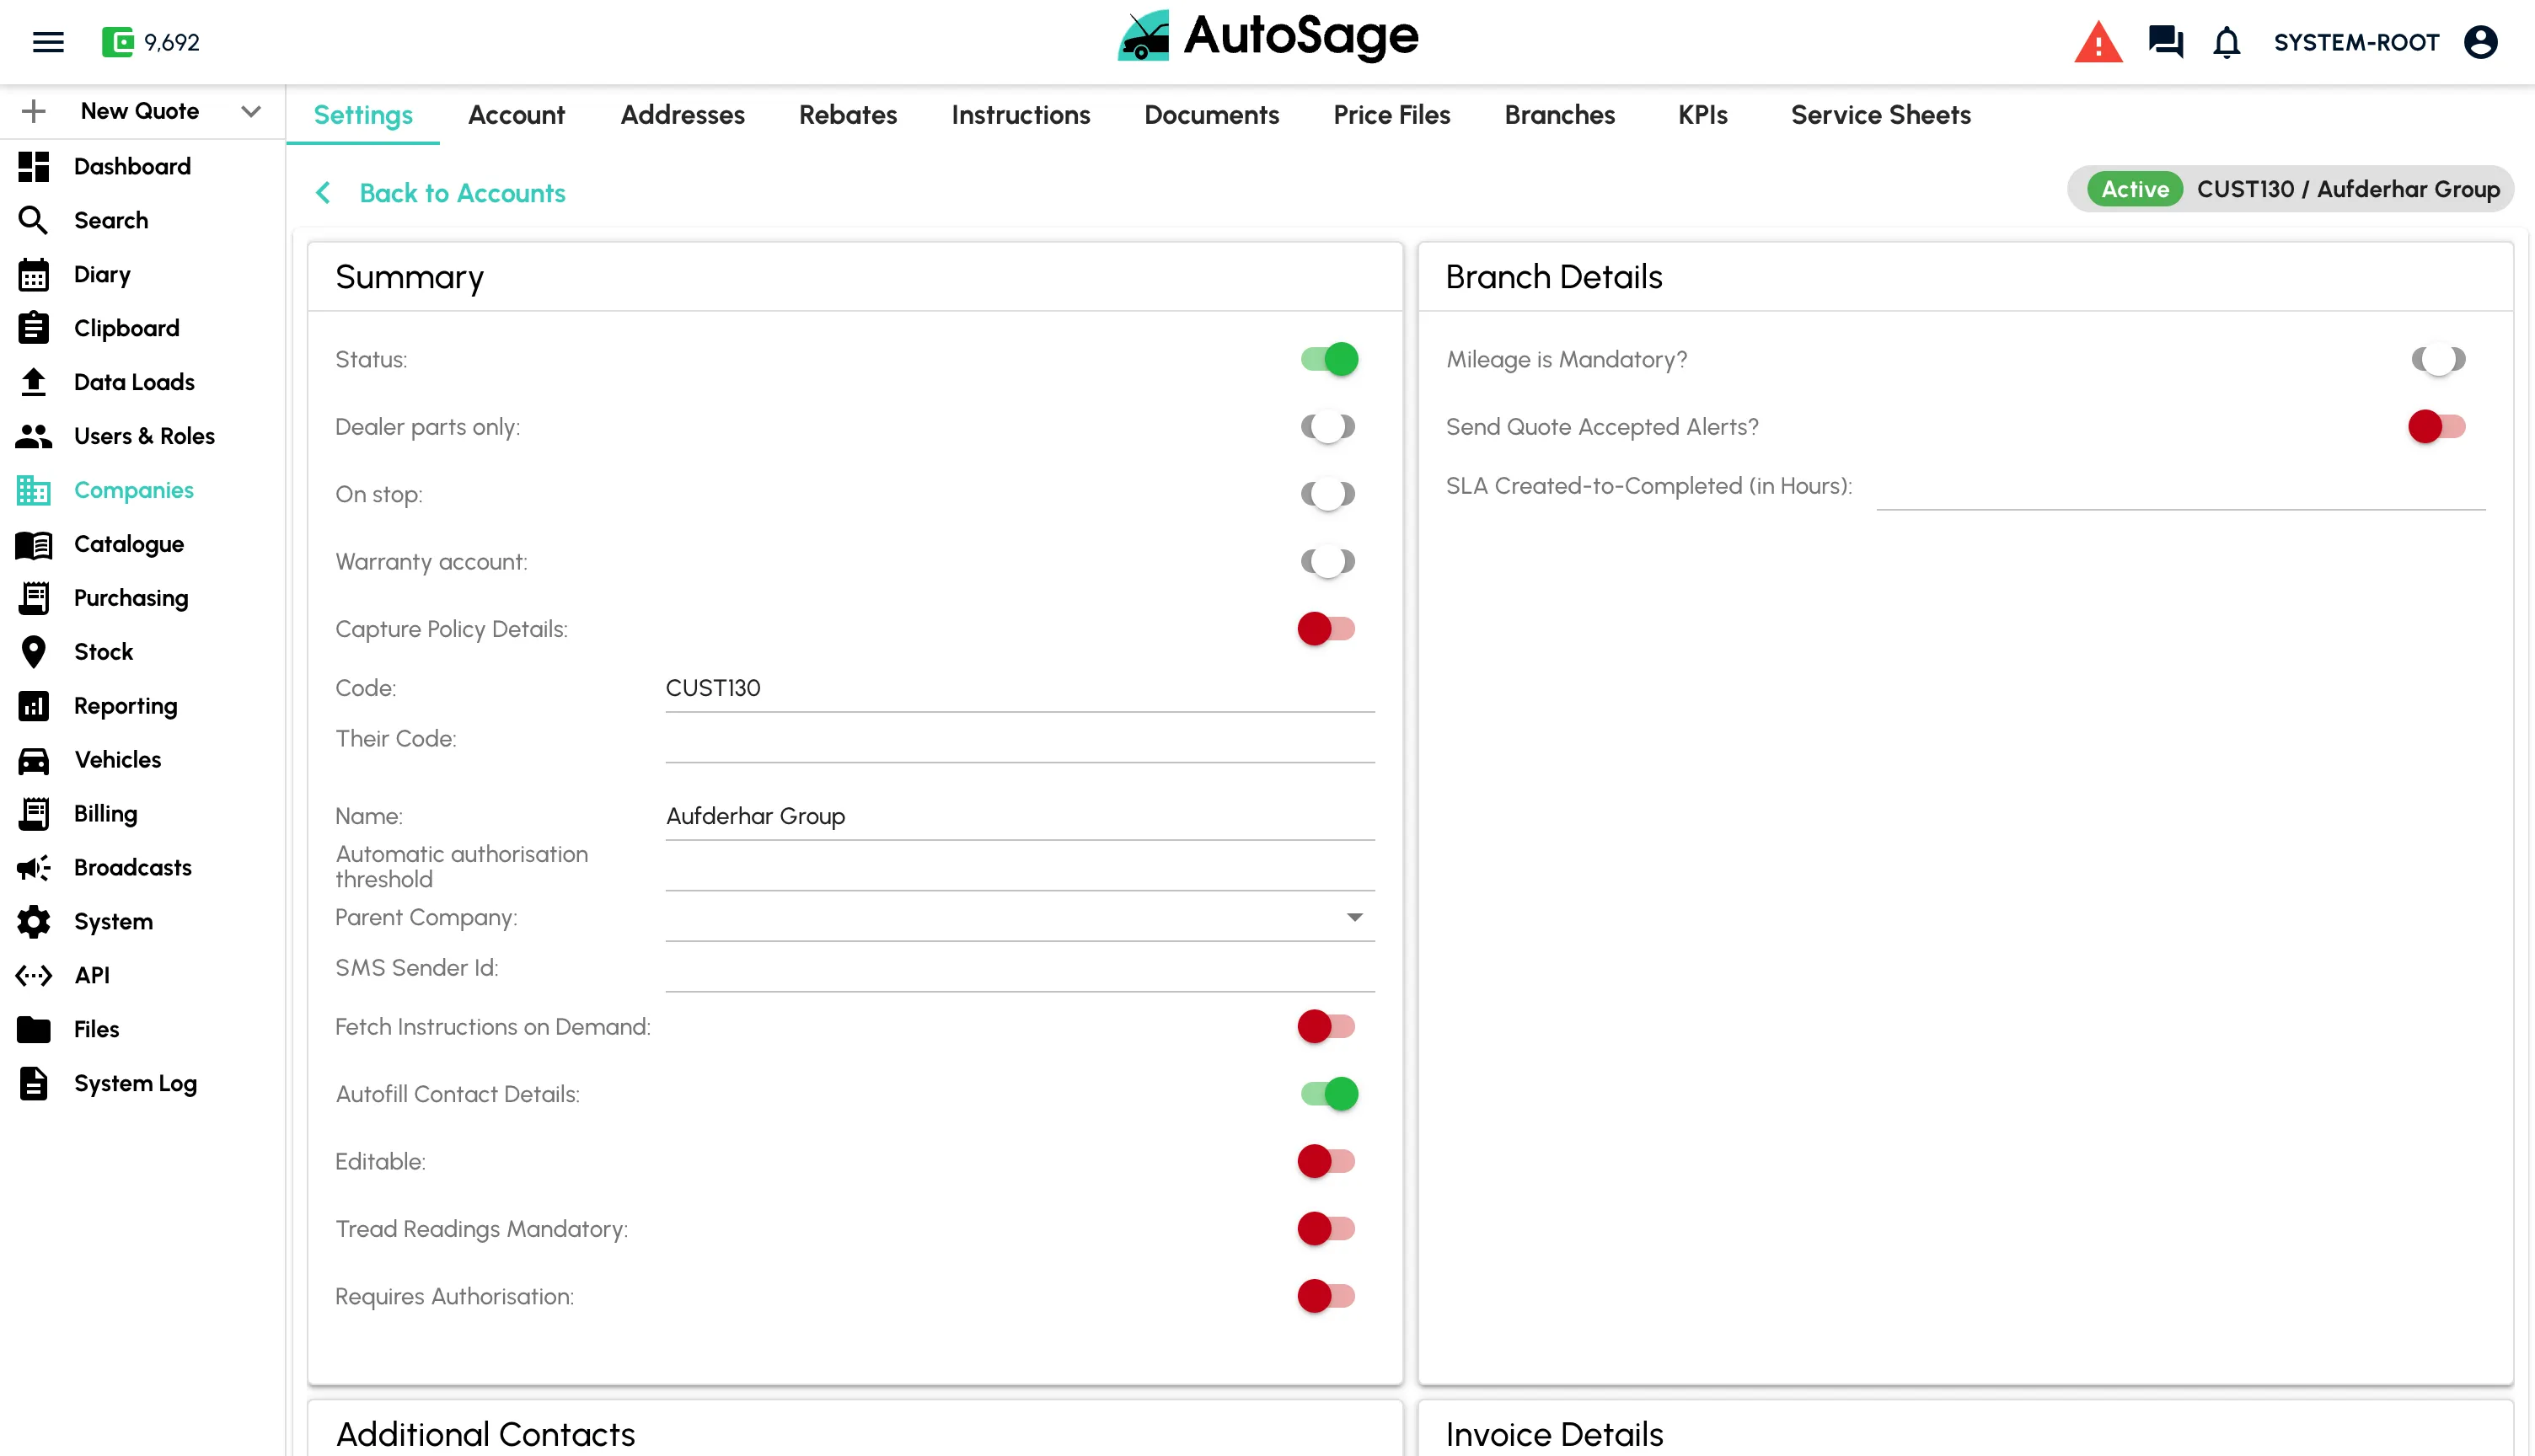
Task: Switch to the Account tab
Action: (516, 115)
